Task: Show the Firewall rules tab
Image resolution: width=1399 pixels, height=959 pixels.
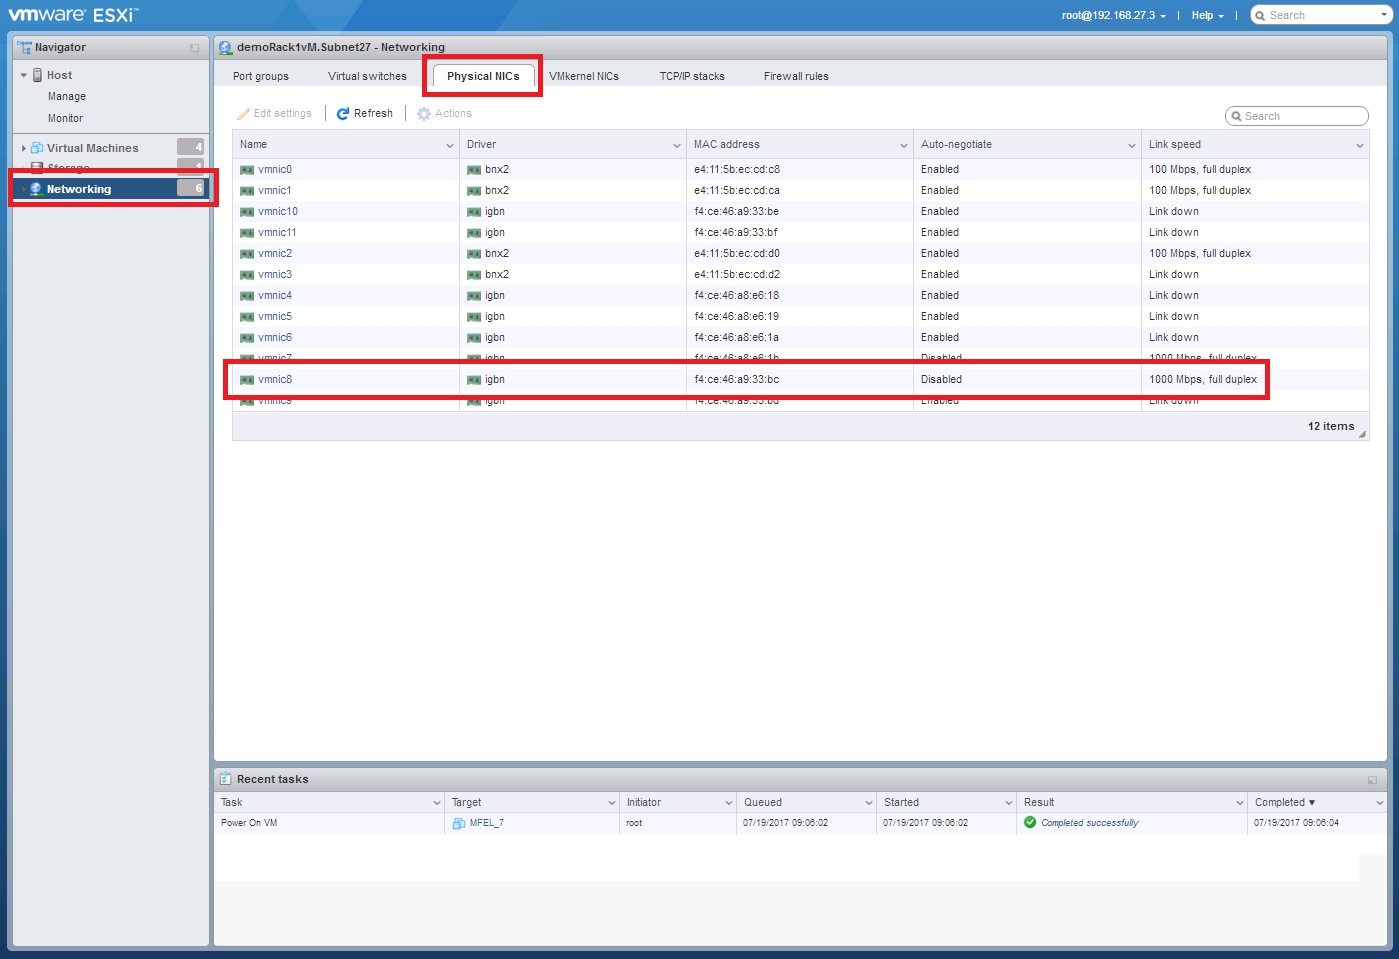Action: (796, 76)
